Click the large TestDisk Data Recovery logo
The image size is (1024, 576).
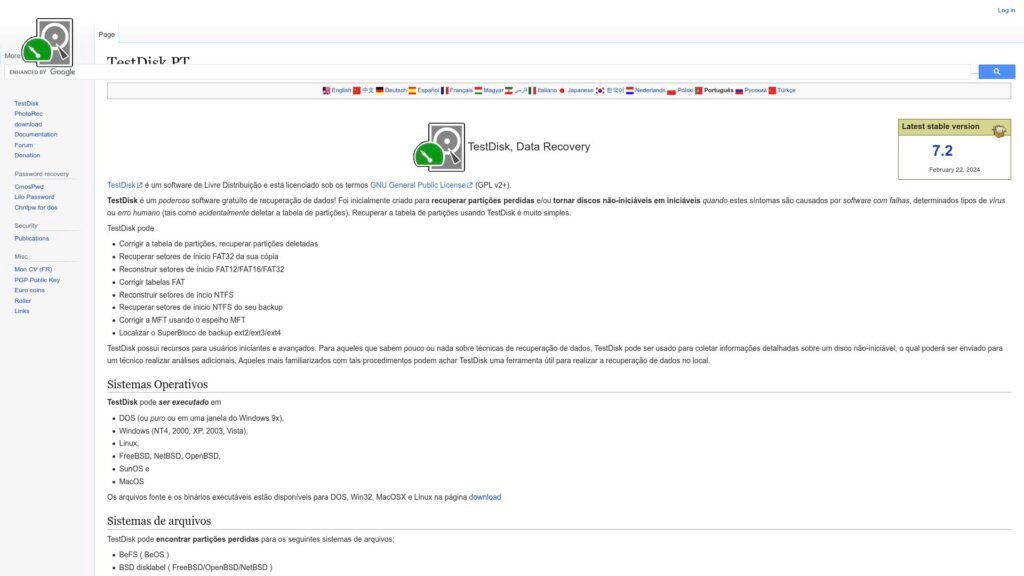pyautogui.click(x=439, y=147)
